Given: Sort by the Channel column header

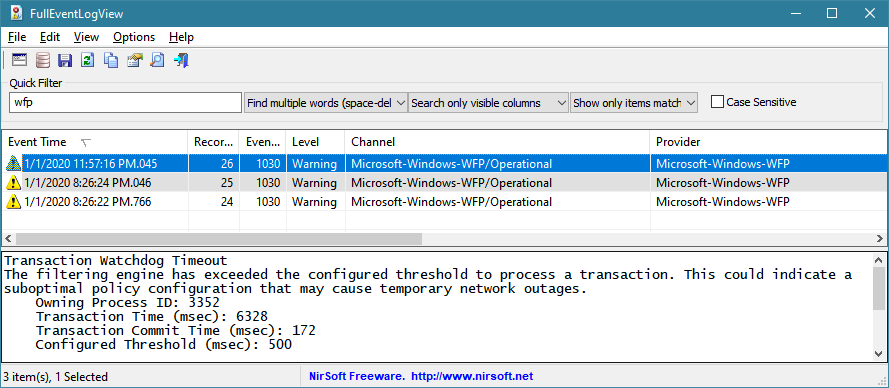Looking at the screenshot, I should (x=497, y=142).
